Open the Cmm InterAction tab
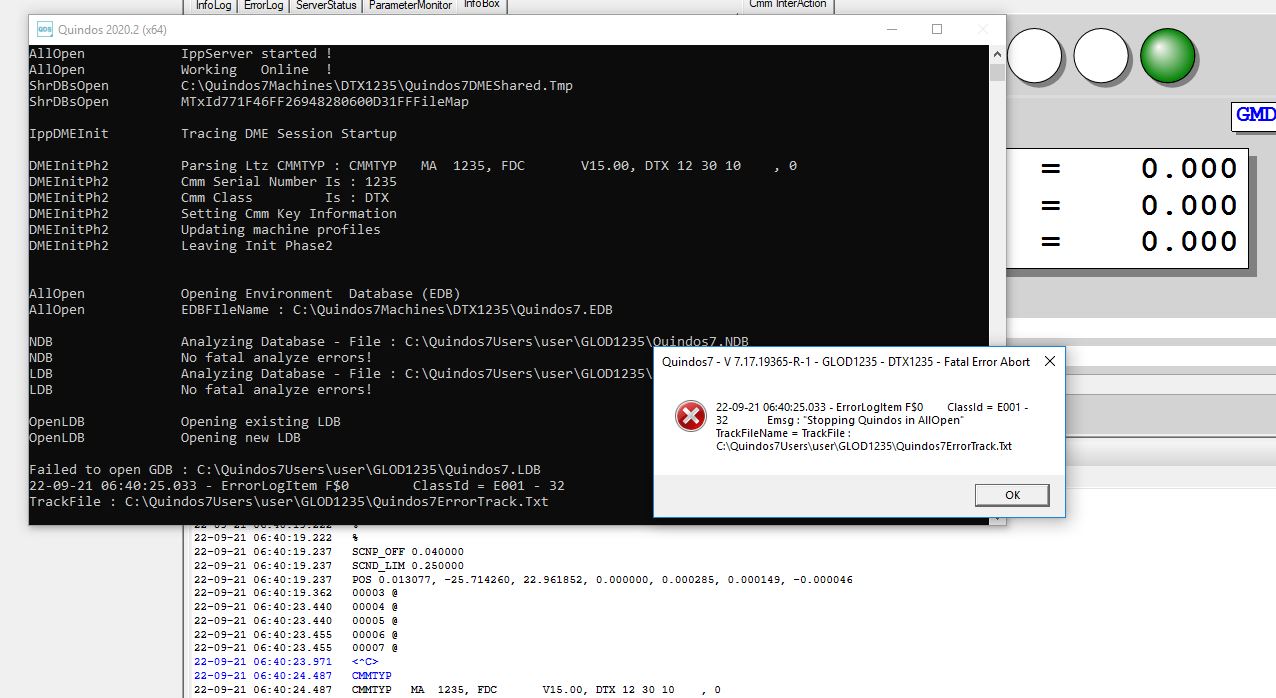 [788, 5]
